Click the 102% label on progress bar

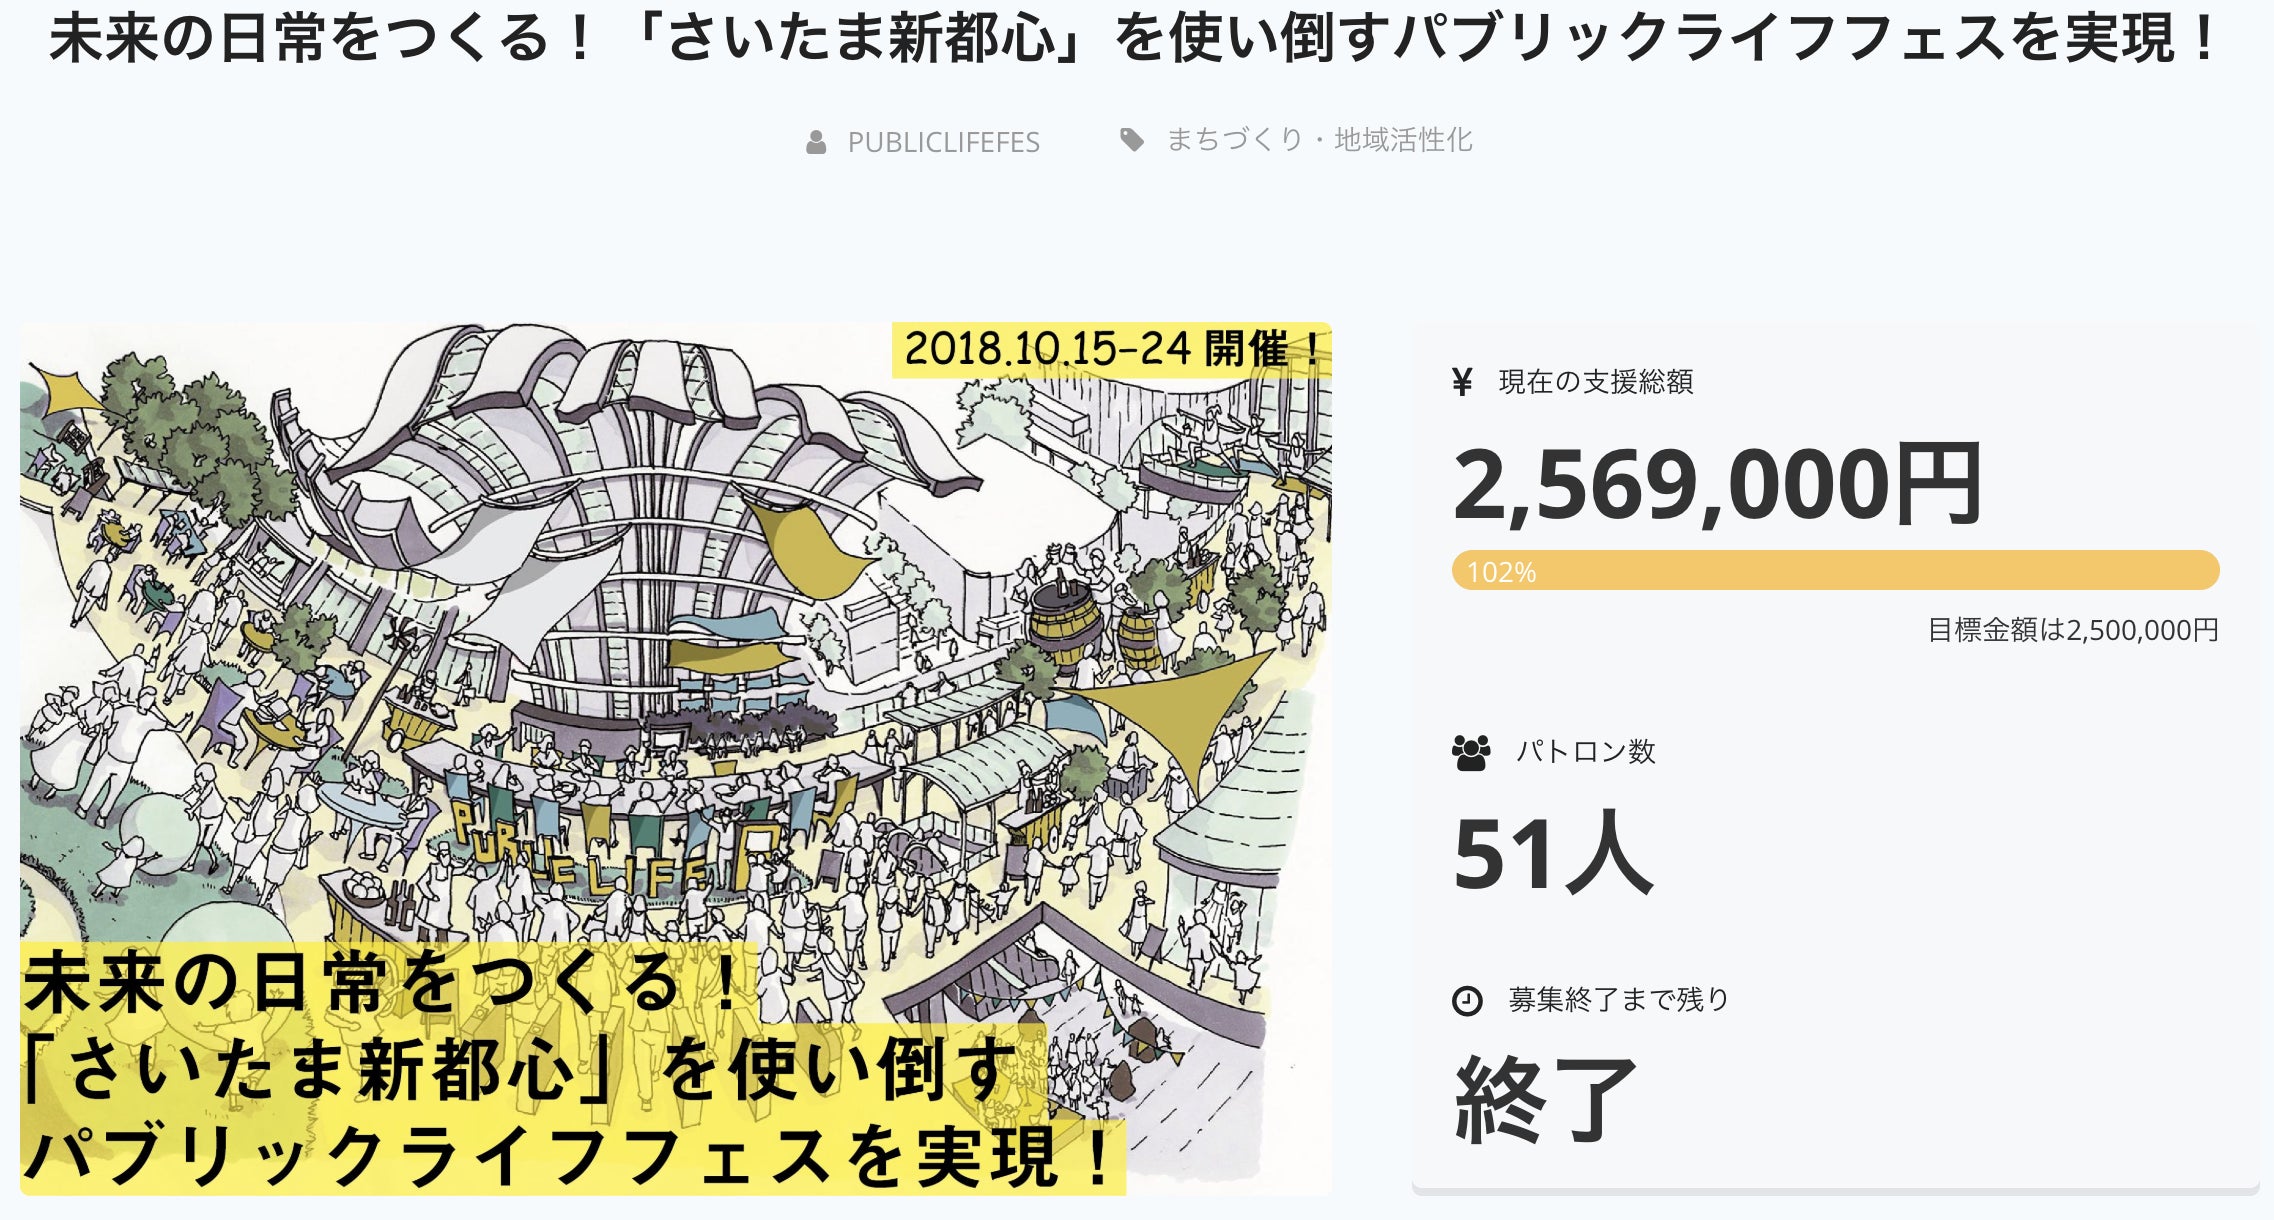pos(1501,572)
